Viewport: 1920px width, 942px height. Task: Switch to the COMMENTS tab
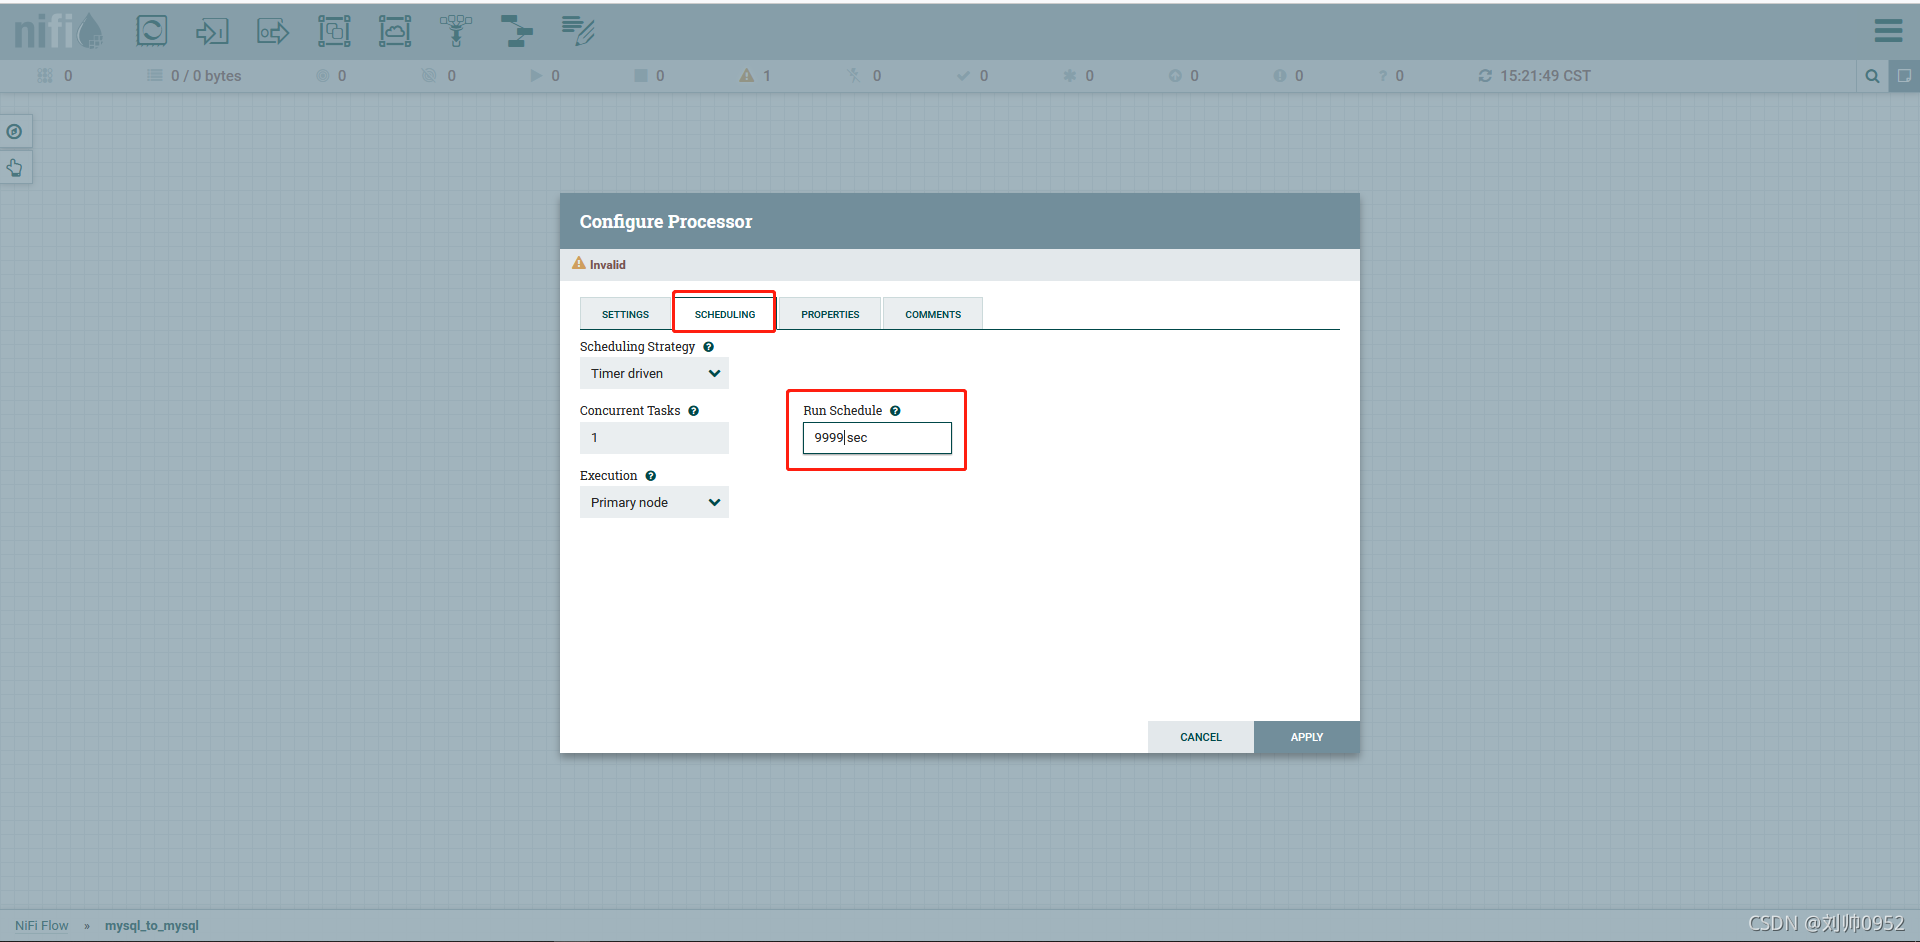(x=933, y=314)
